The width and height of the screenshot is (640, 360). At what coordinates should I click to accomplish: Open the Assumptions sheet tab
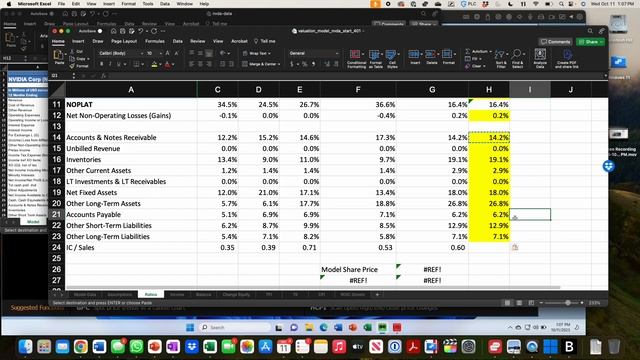tap(120, 294)
